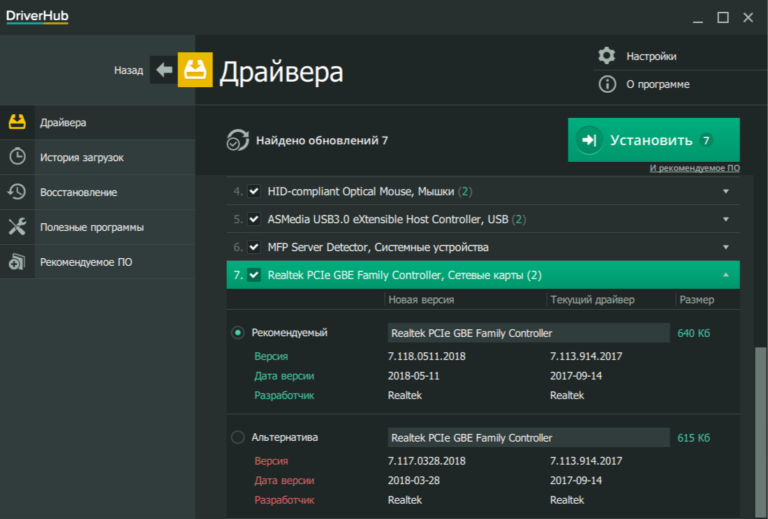Screen dimensions: 768x519
Task: Click the wrench icon for Полезные программы
Action: [x=17, y=227]
